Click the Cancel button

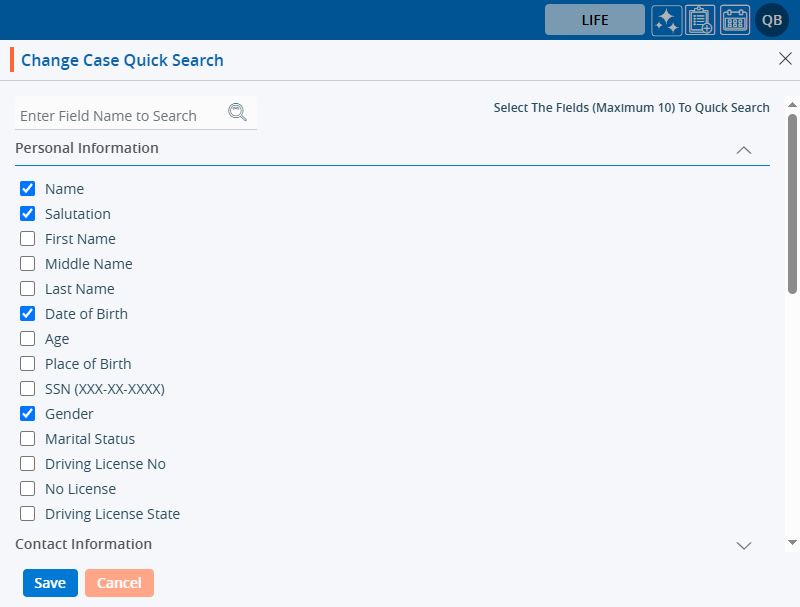point(119,583)
